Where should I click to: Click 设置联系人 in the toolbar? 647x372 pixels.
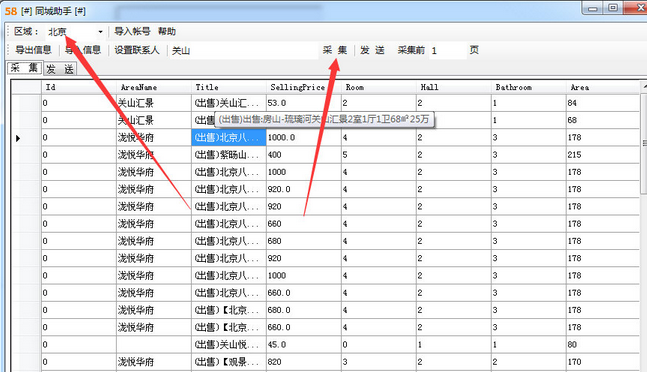137,50
